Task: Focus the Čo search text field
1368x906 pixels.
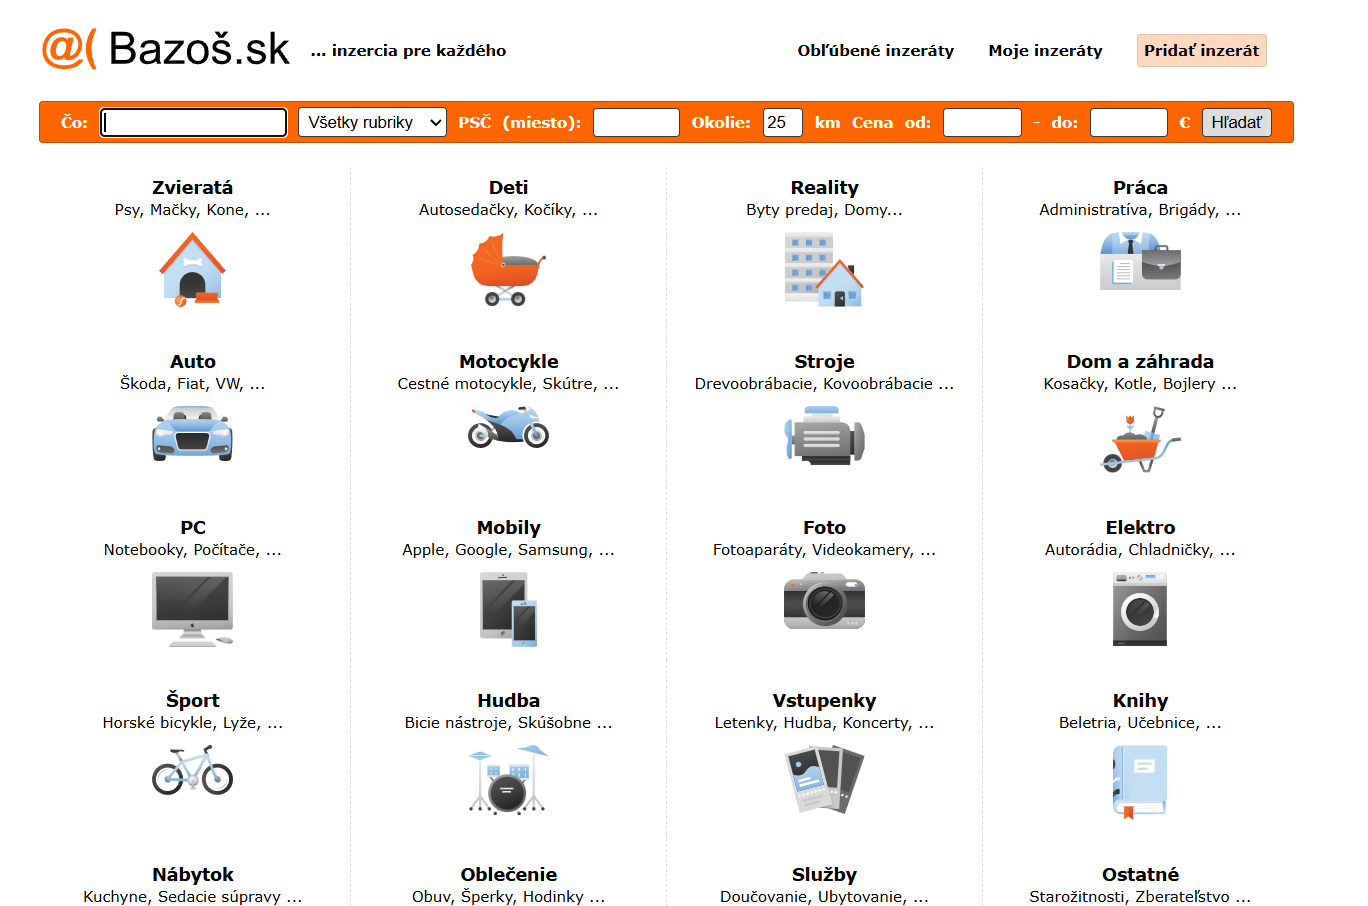Action: pyautogui.click(x=194, y=122)
